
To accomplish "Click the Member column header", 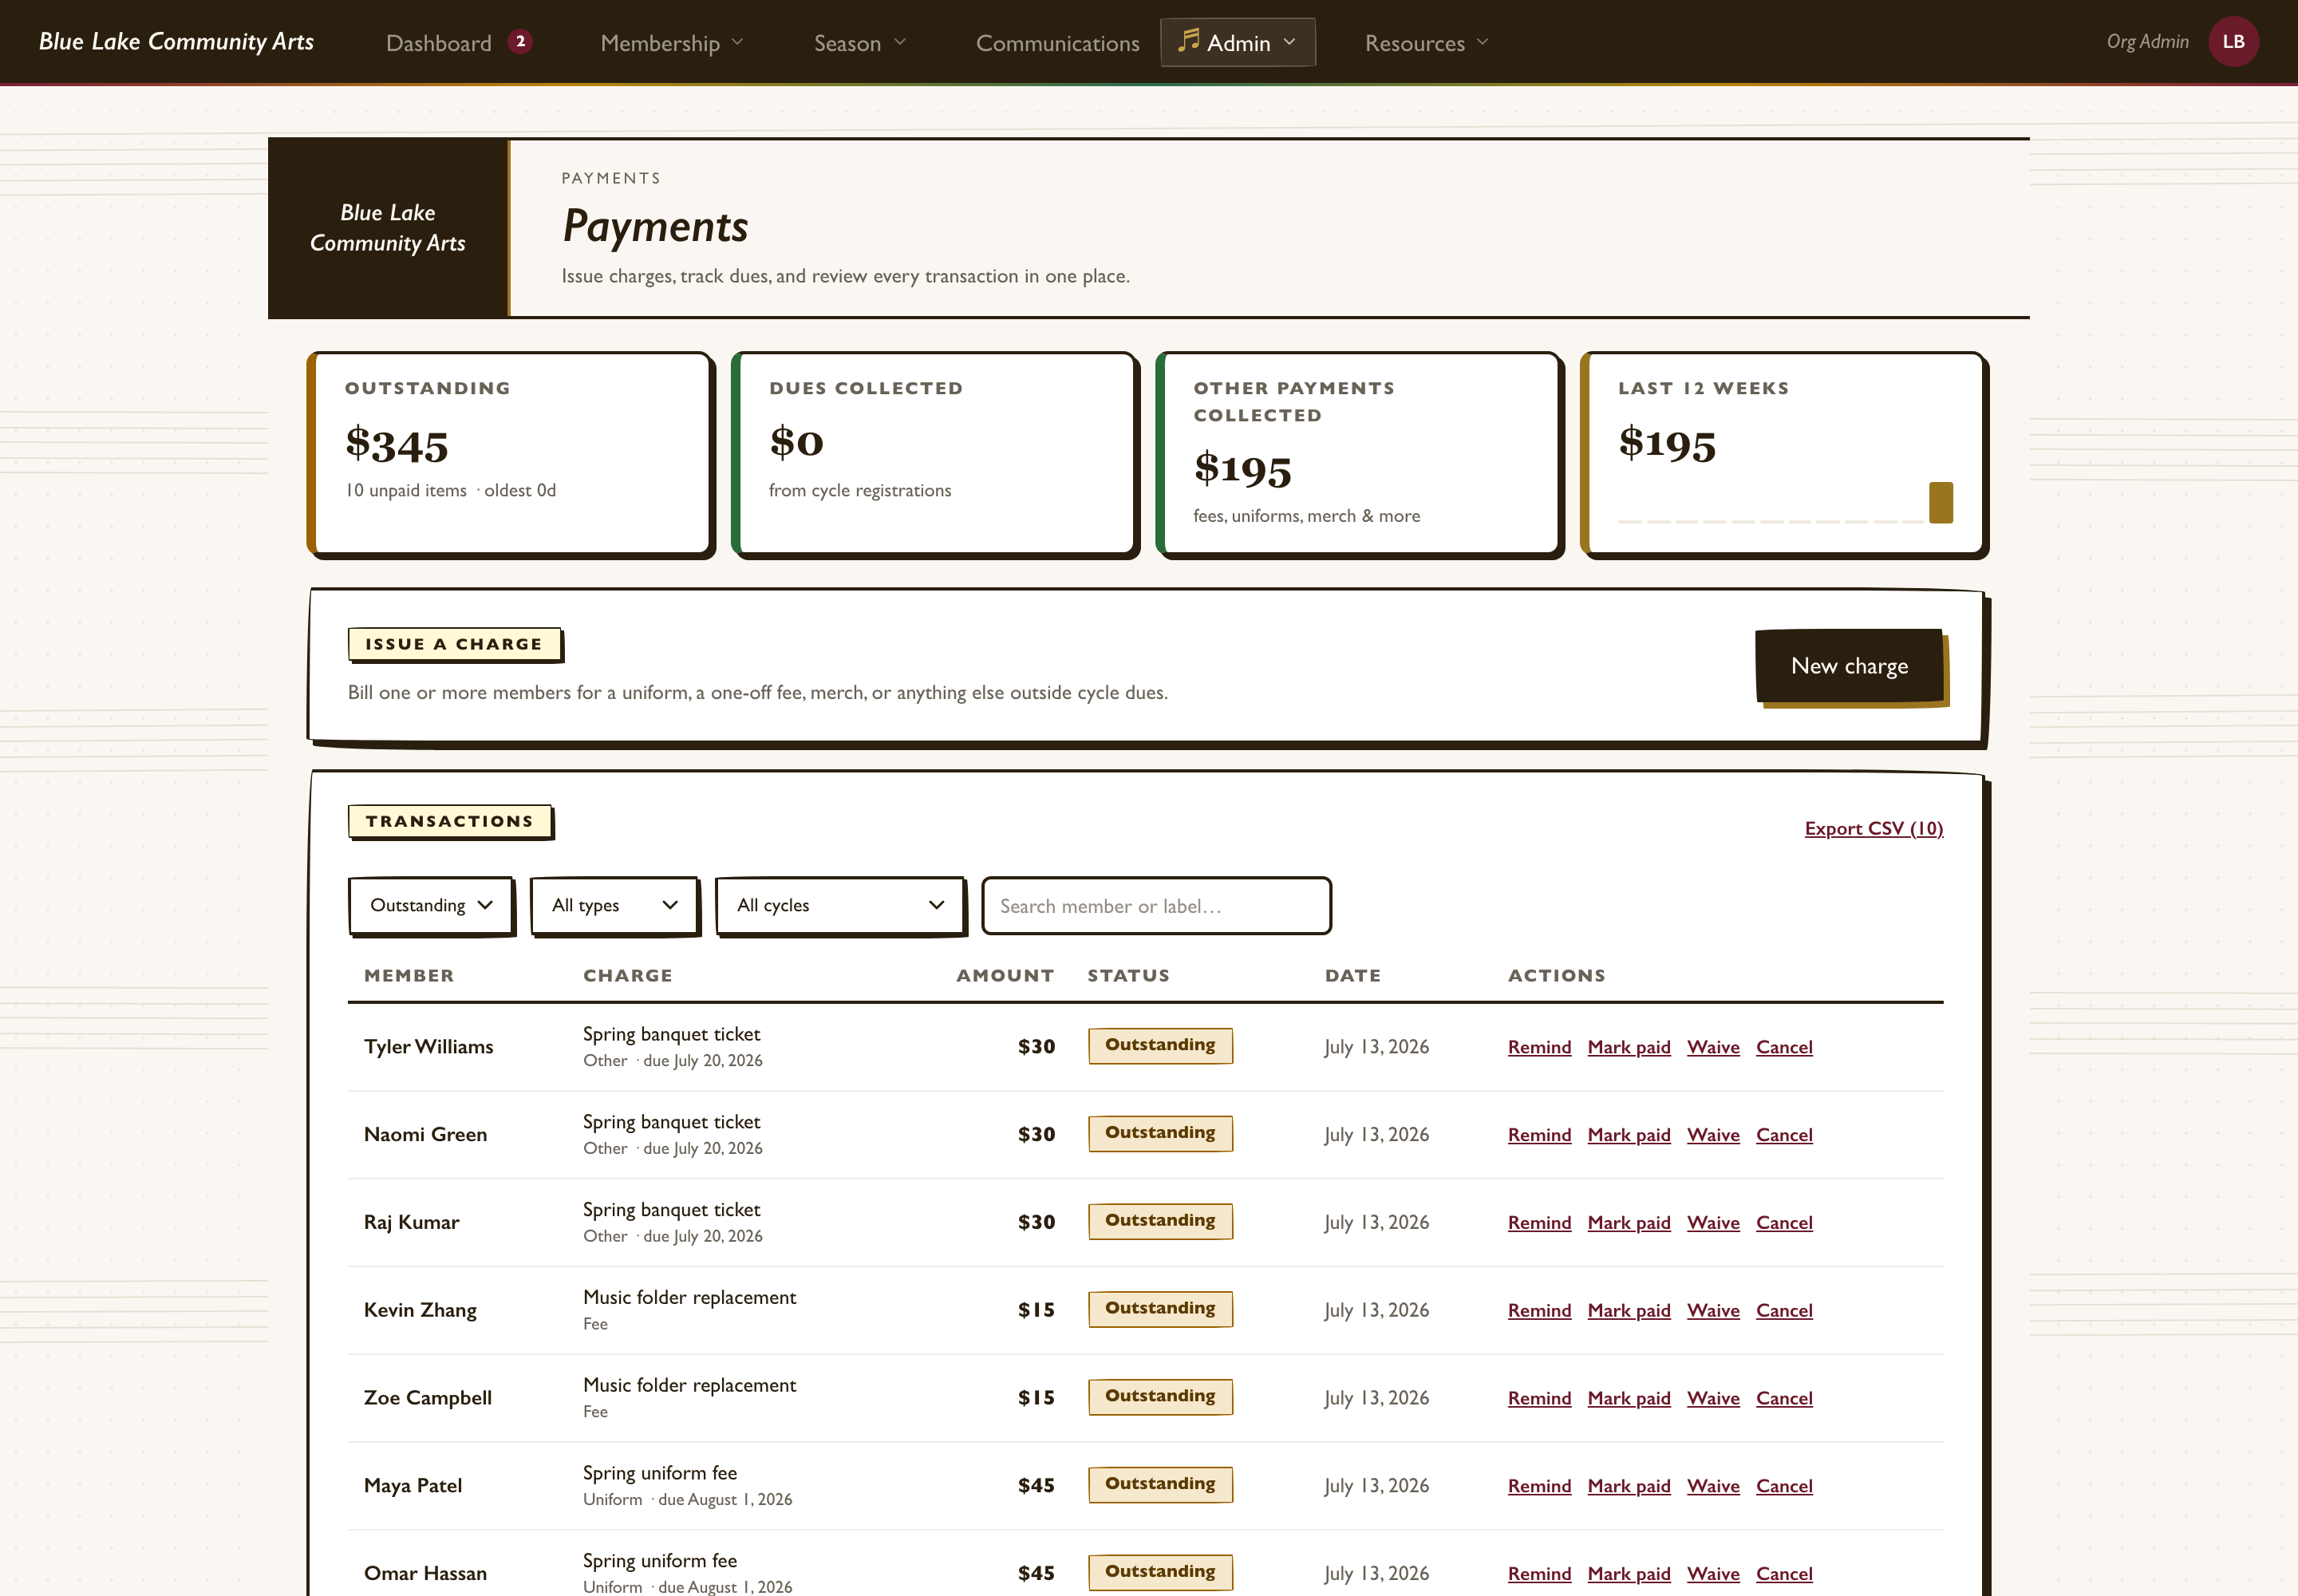I will coord(409,976).
